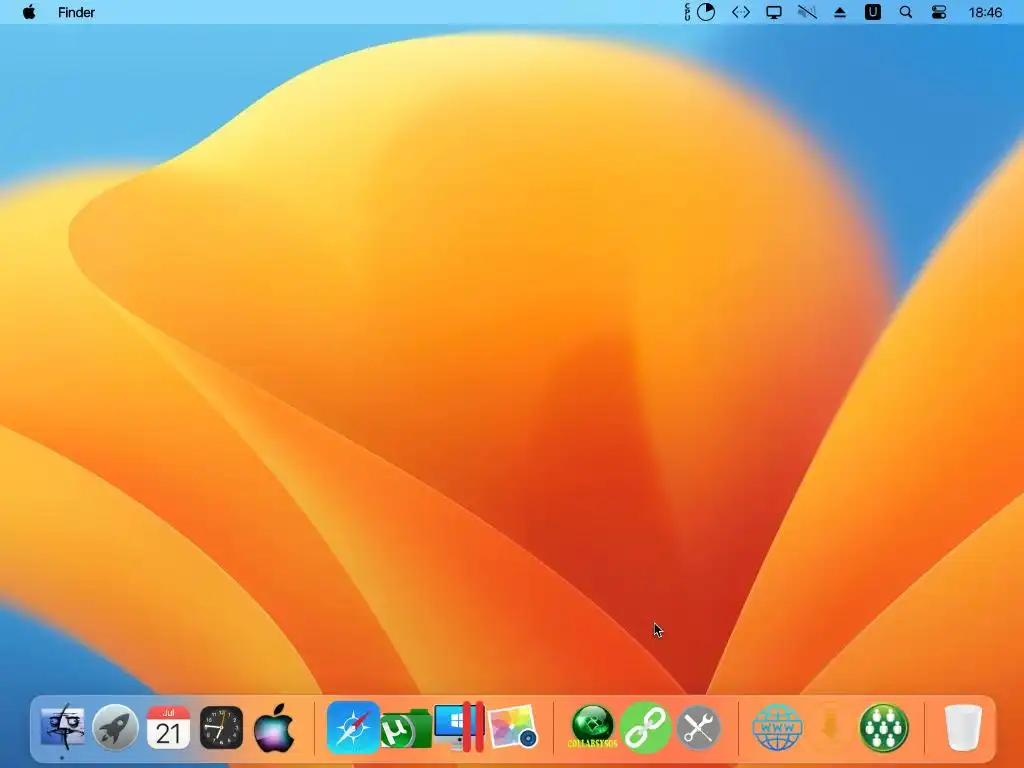
Task: Open the Apple menu
Action: (x=29, y=12)
